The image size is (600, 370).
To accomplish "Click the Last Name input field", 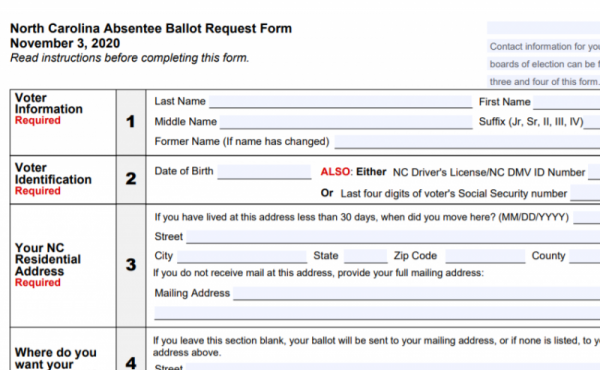I will click(341, 102).
